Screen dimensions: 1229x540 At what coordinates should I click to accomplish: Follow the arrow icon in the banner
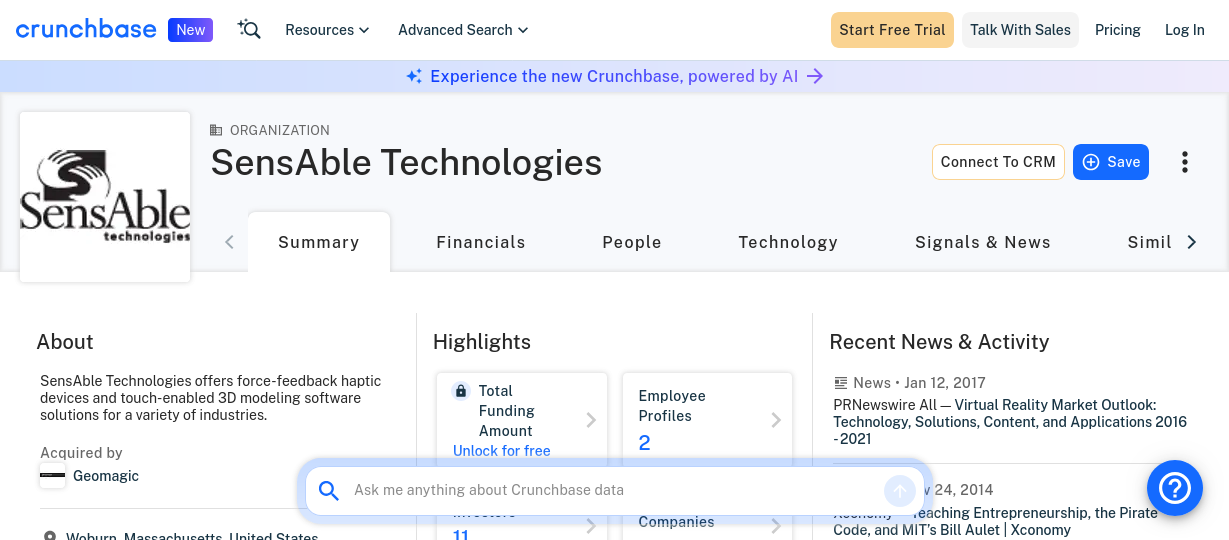[815, 76]
